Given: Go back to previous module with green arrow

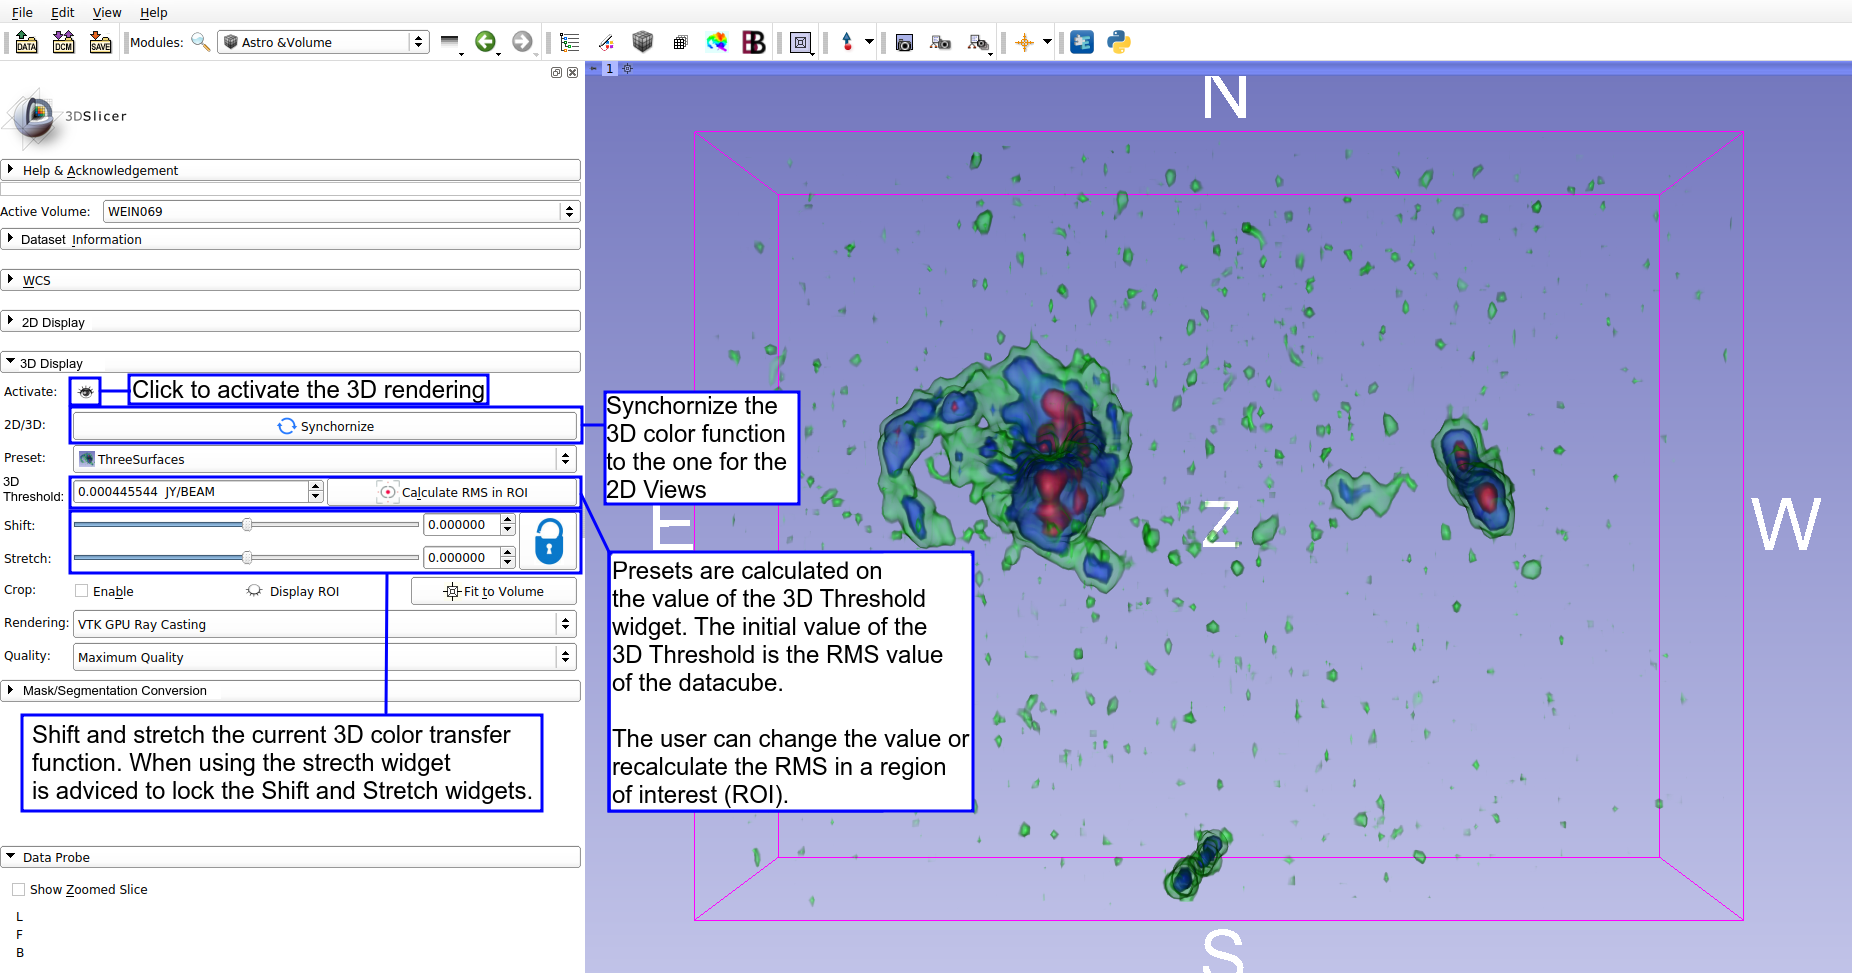Looking at the screenshot, I should pyautogui.click(x=485, y=42).
